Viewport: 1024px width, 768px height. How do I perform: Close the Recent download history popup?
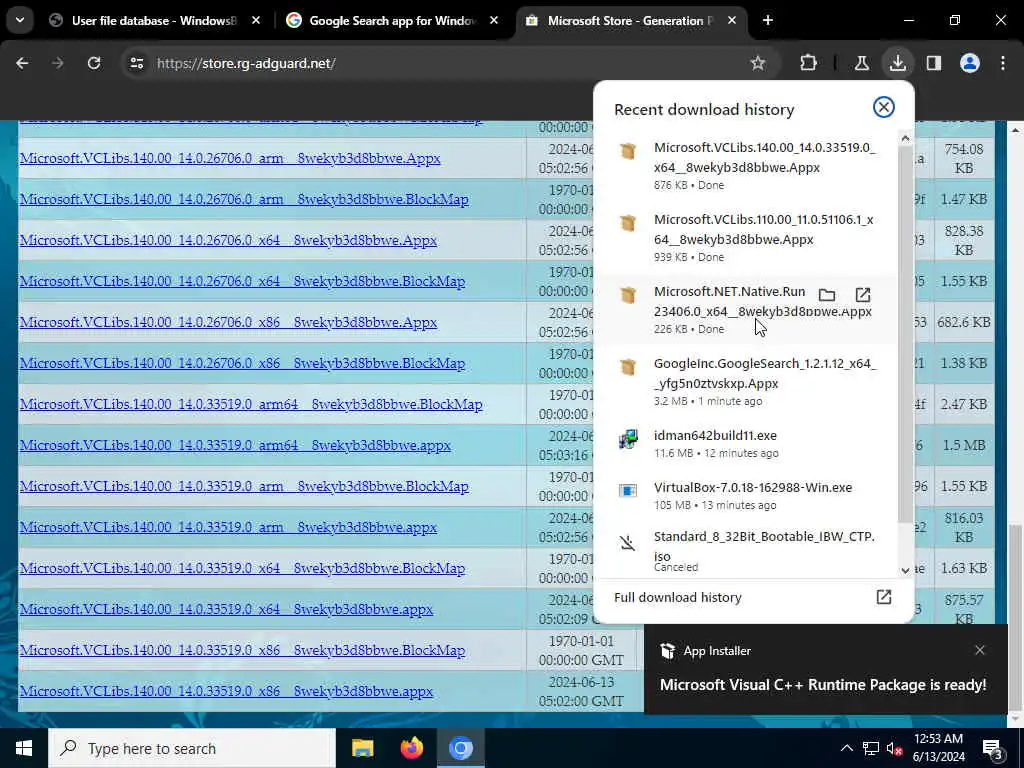pos(884,107)
